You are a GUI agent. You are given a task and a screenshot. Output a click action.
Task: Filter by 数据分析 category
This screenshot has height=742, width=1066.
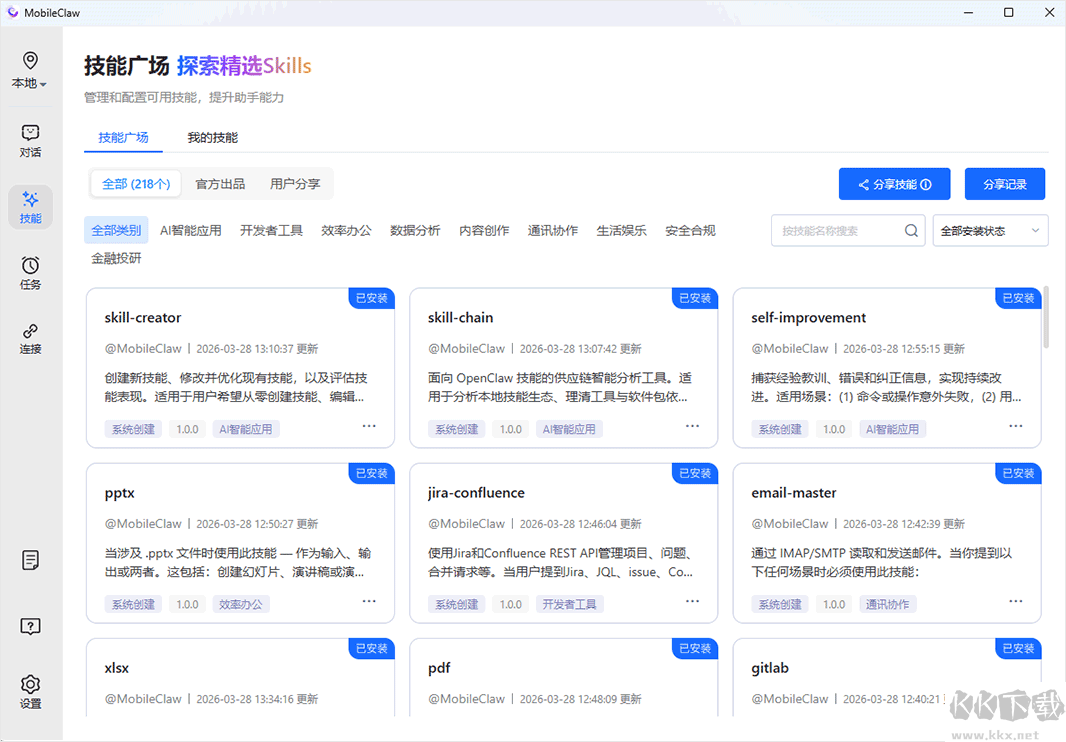click(x=415, y=231)
